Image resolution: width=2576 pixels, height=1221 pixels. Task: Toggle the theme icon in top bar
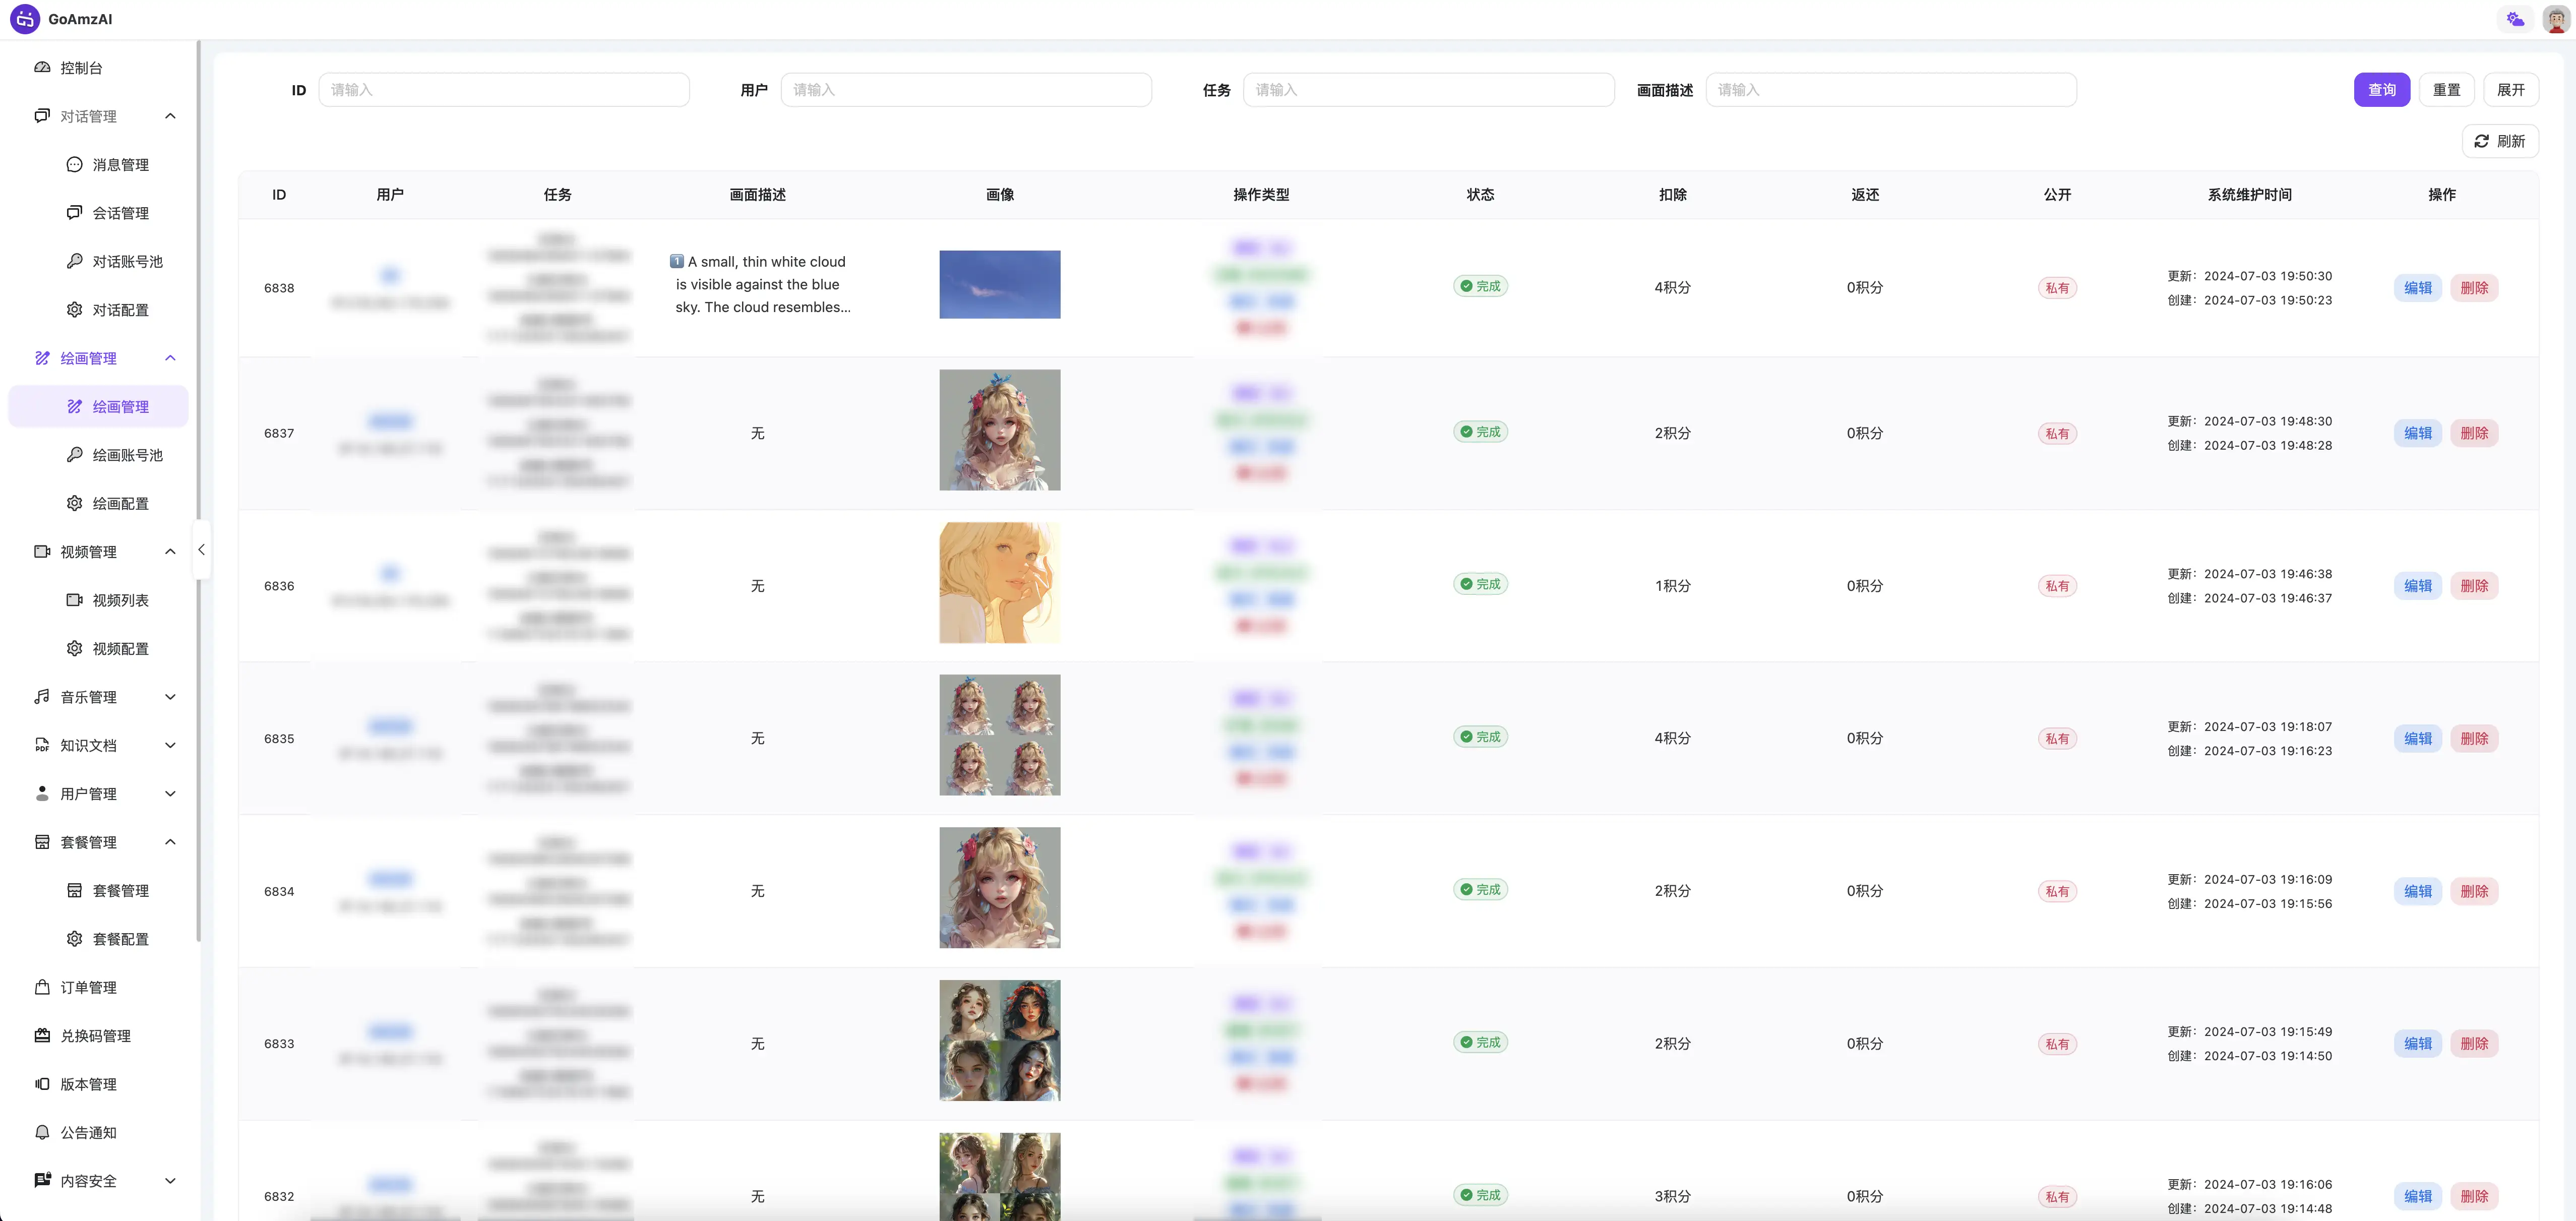2515,19
